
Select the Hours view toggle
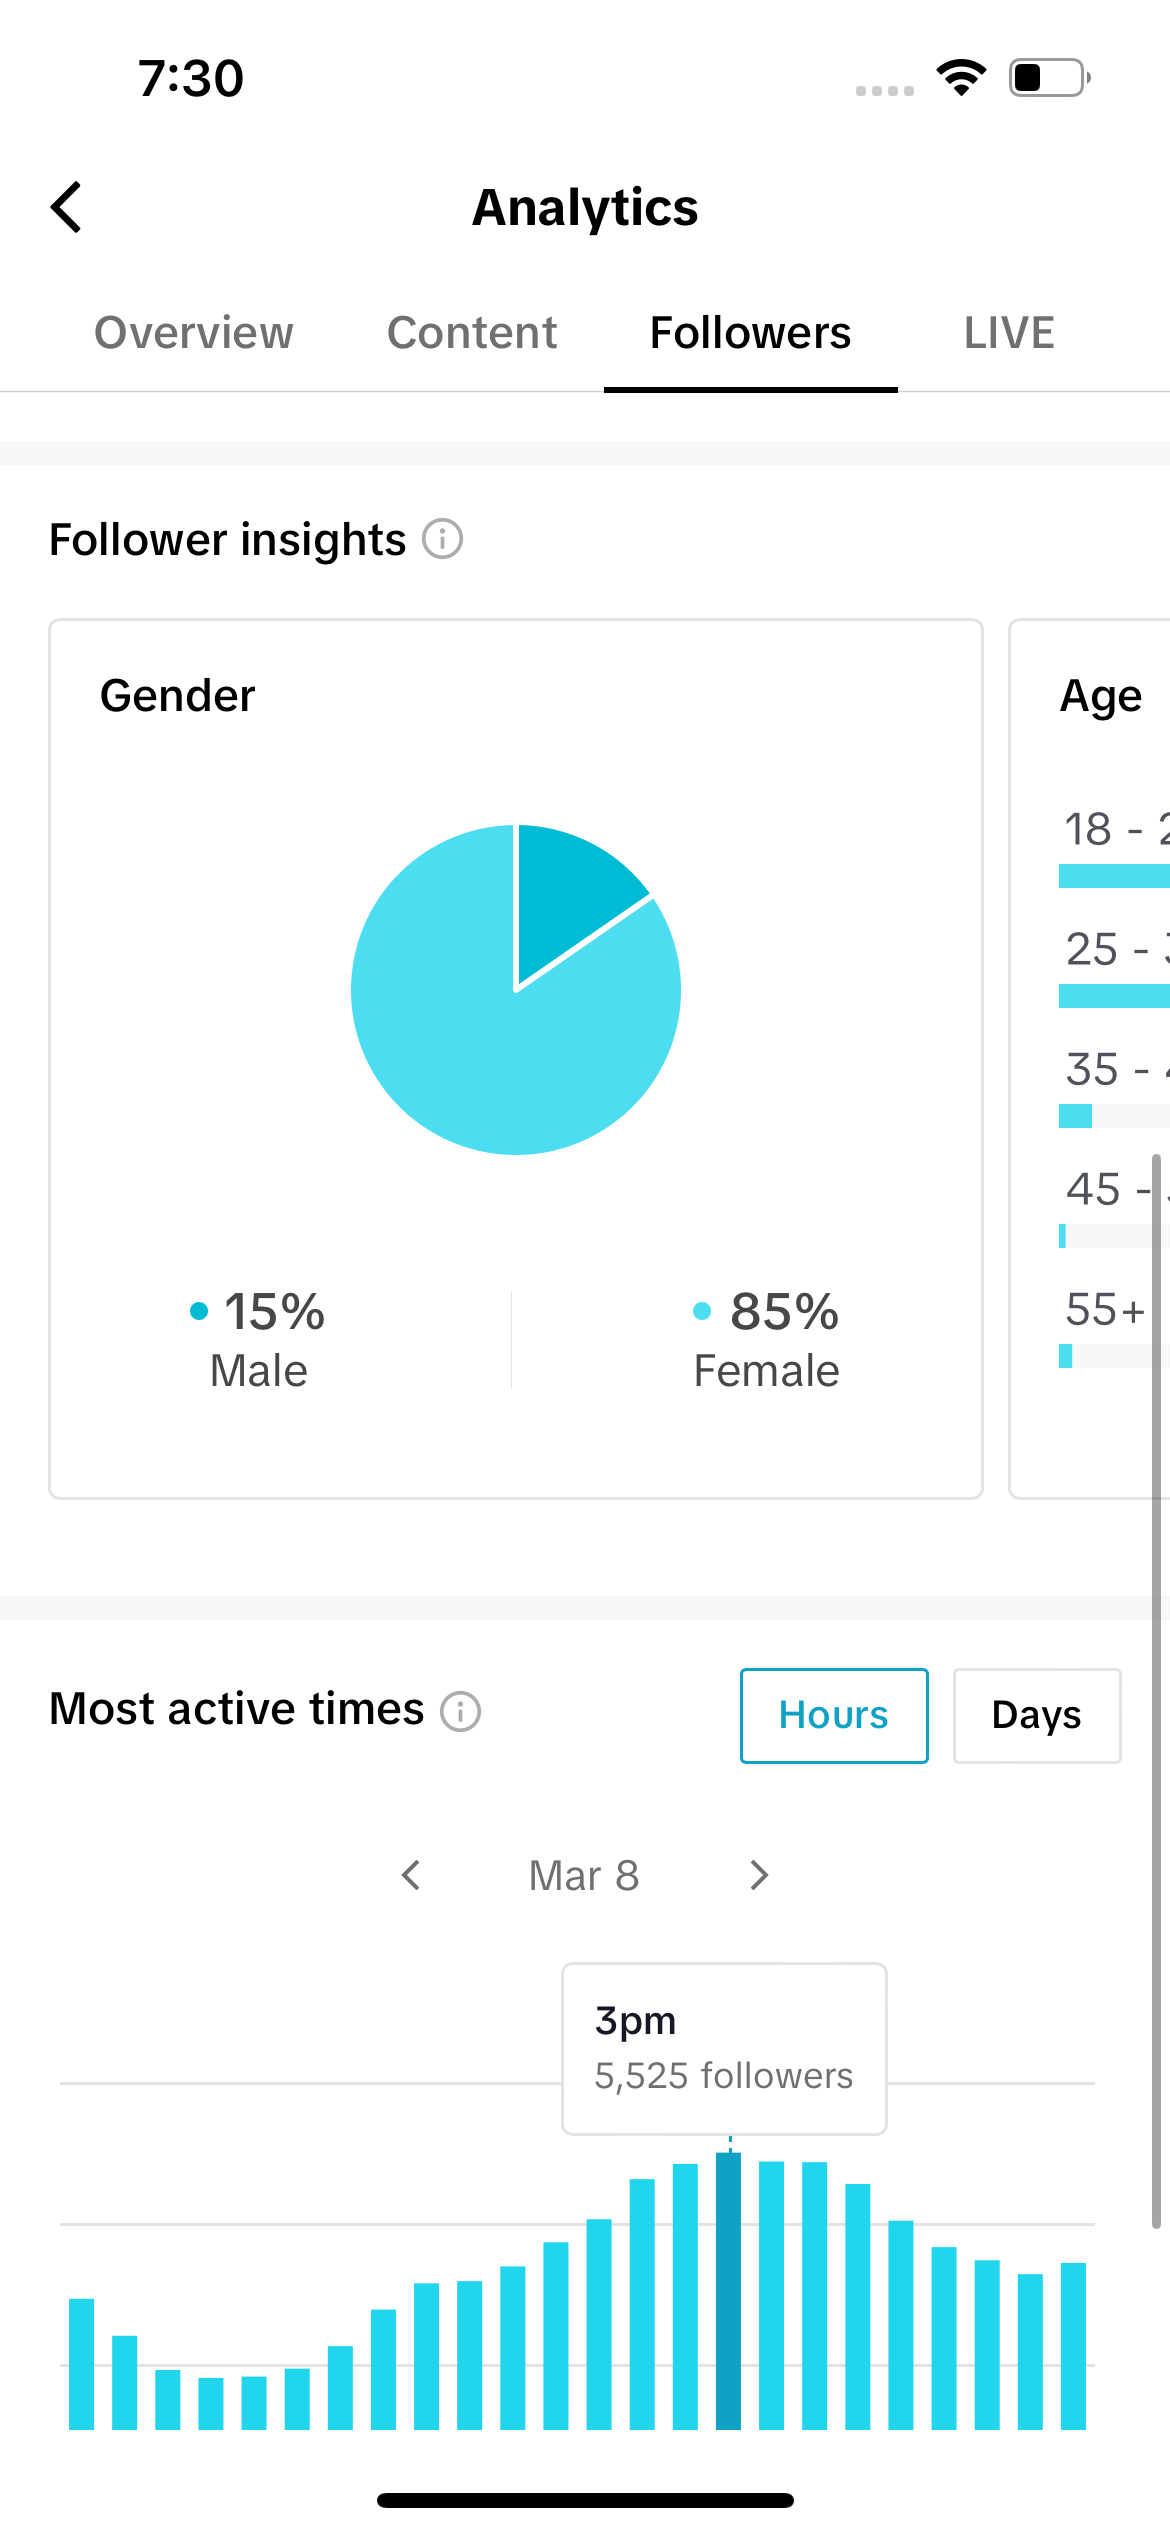tap(834, 1715)
